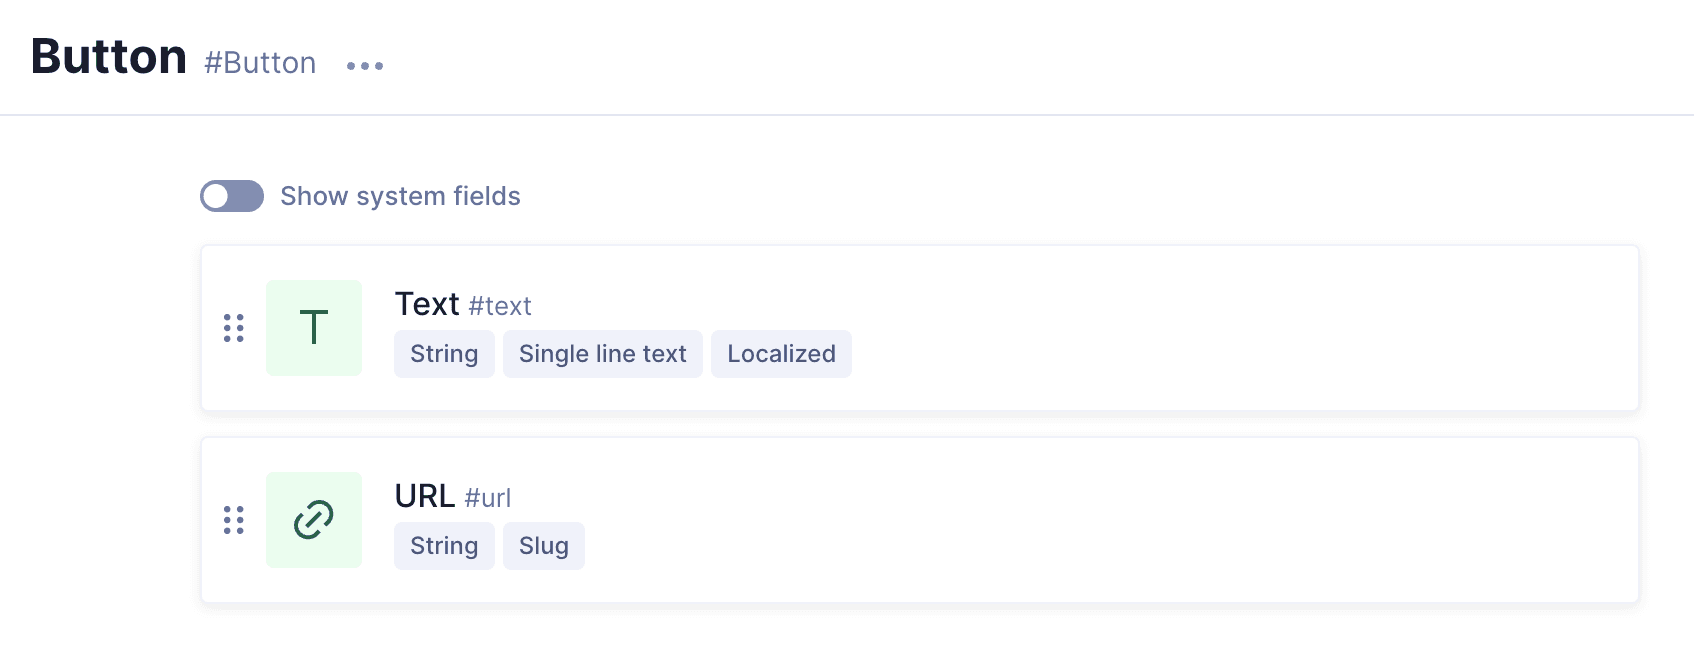The height and width of the screenshot is (656, 1694).
Task: Click the "Button" model title
Action: click(109, 57)
